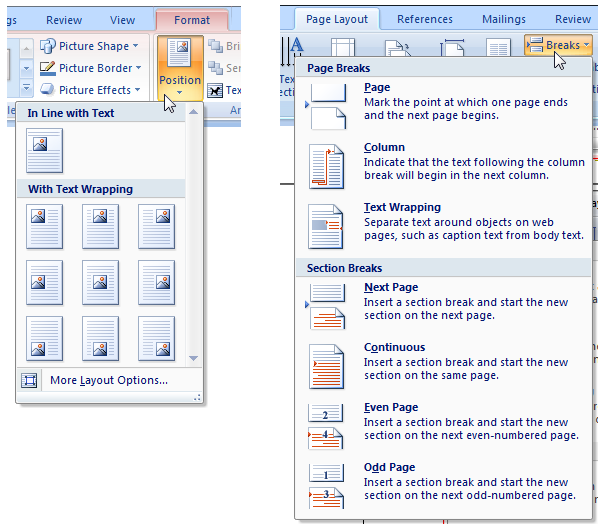Image resolution: width=605 pixels, height=524 pixels.
Task: Click the Size icon in Page Layout
Action: pyautogui.click(x=452, y=47)
